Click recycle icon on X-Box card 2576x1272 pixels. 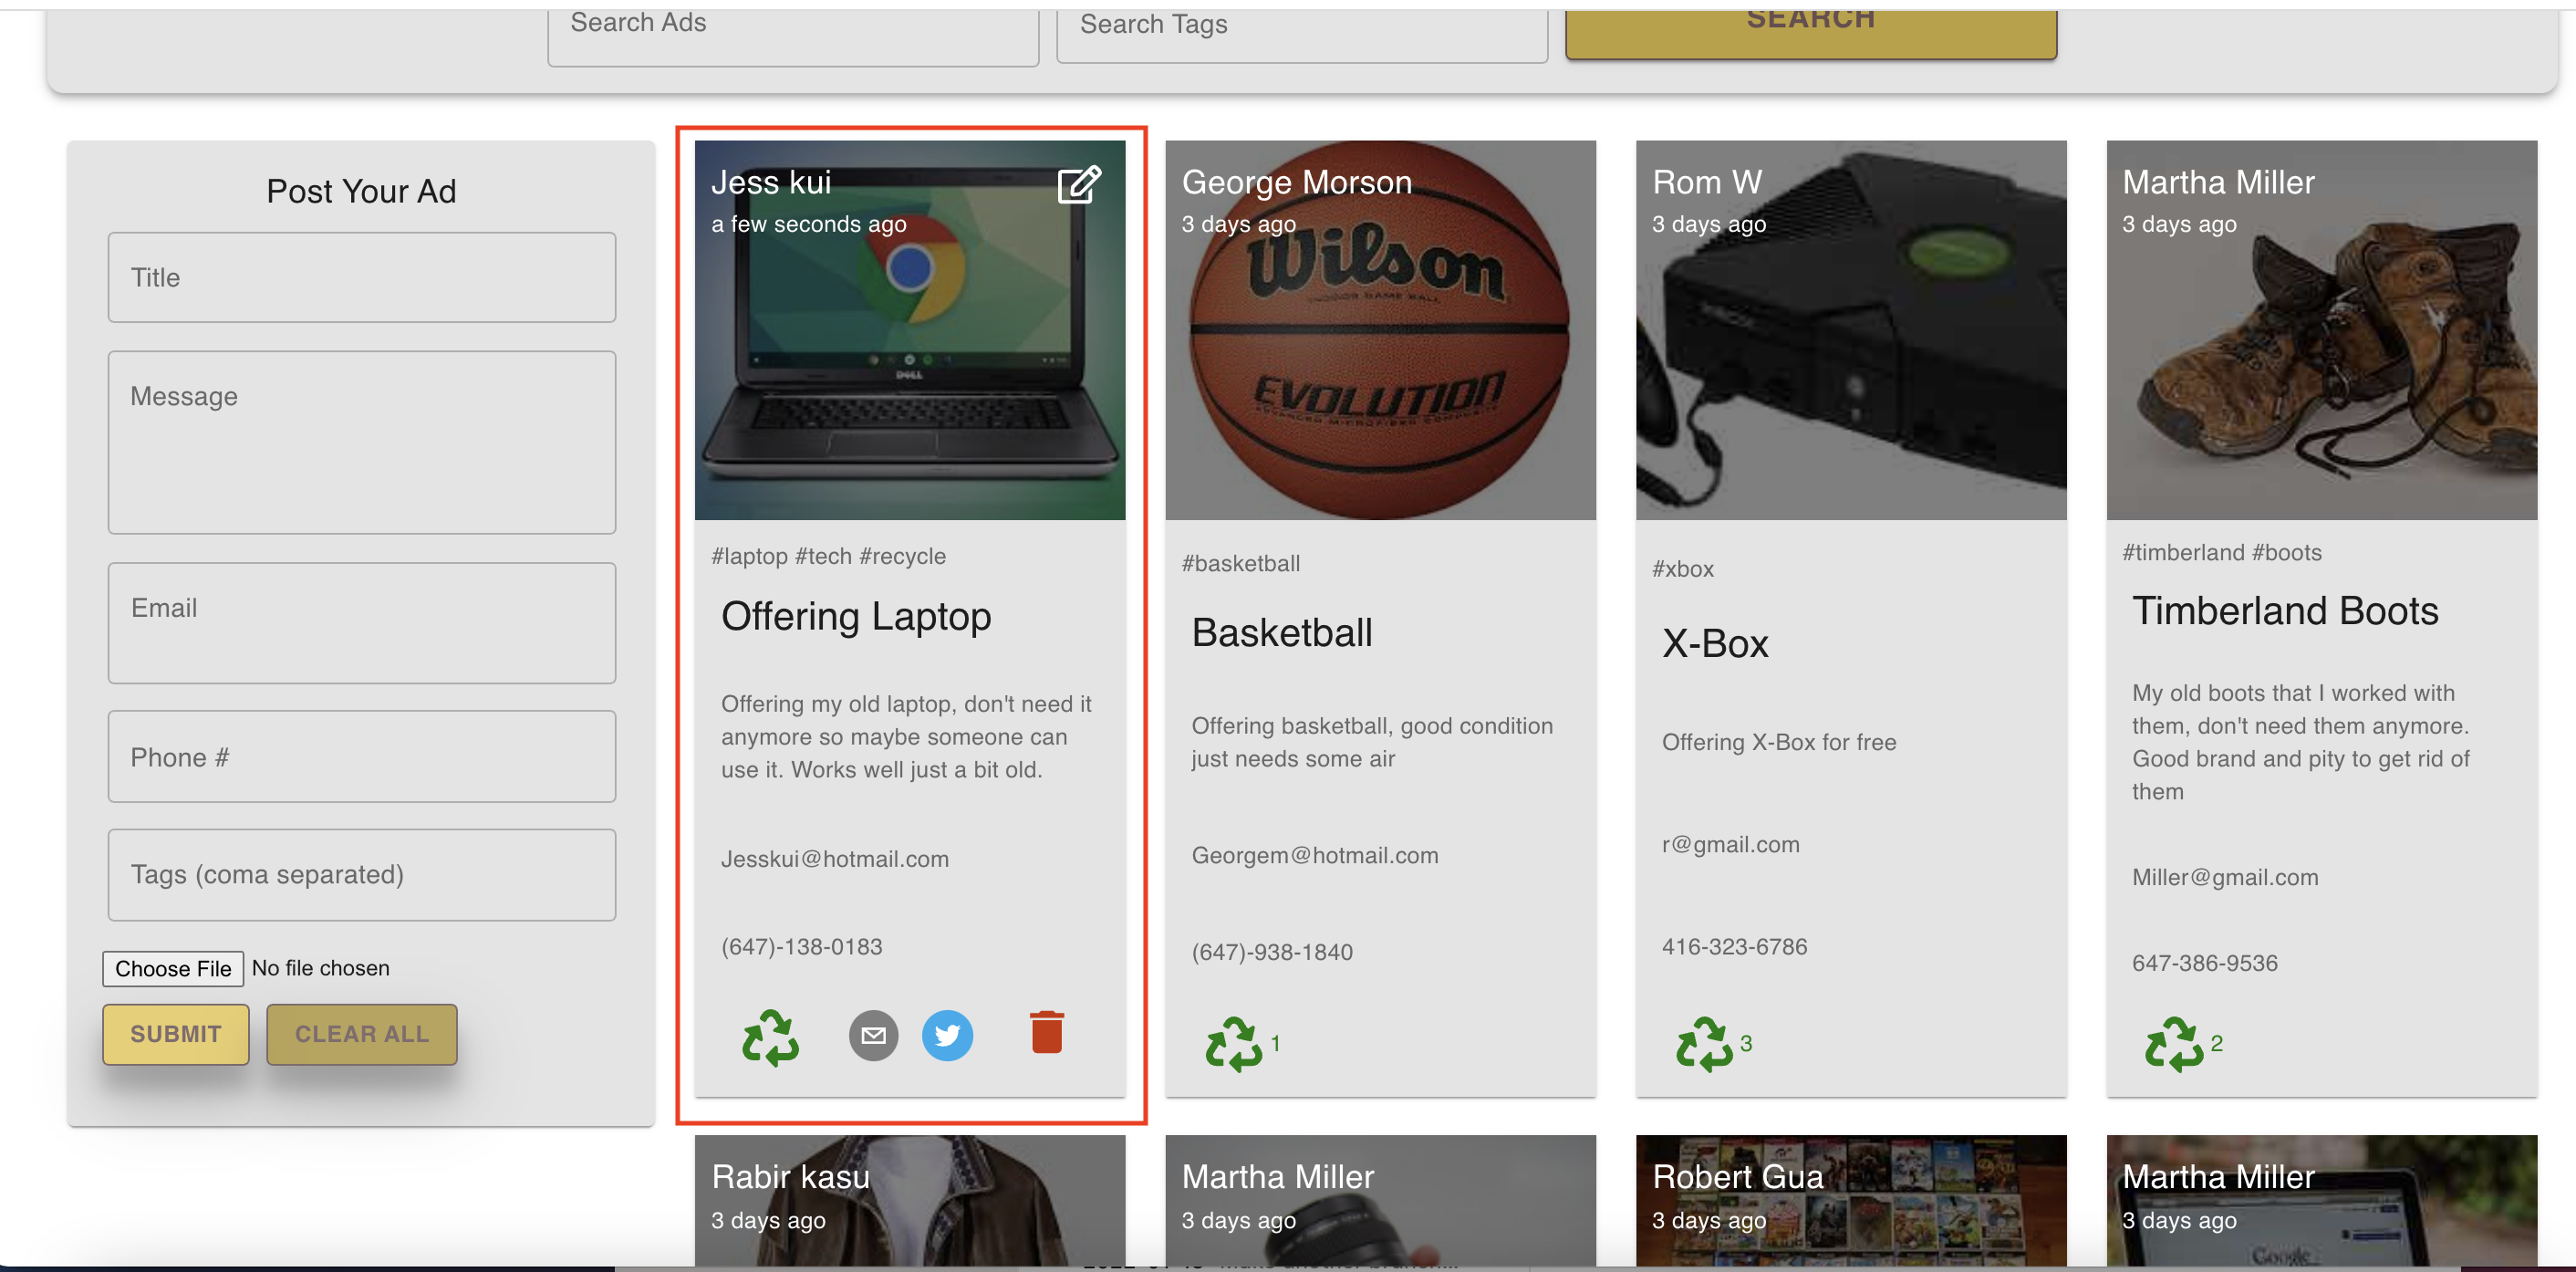coord(1703,1044)
